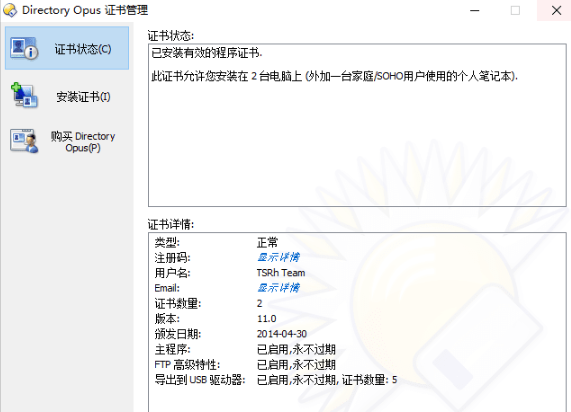Switch to the 安装证书(I) tab label
The image size is (571, 412).
(x=83, y=97)
